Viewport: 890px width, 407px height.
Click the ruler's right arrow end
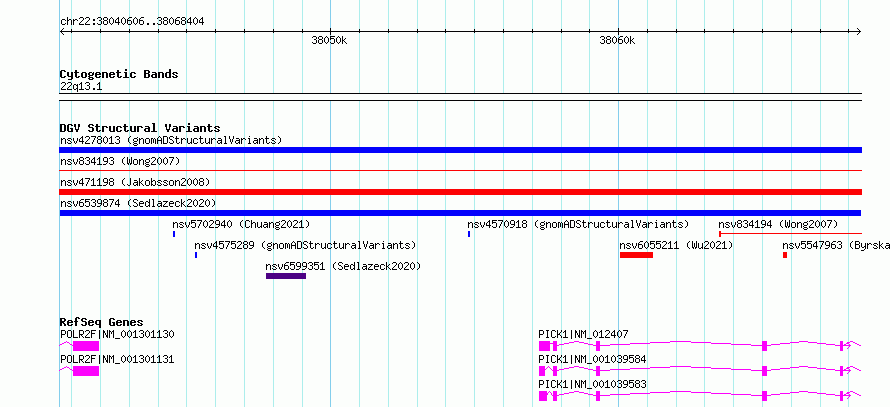pyautogui.click(x=859, y=31)
